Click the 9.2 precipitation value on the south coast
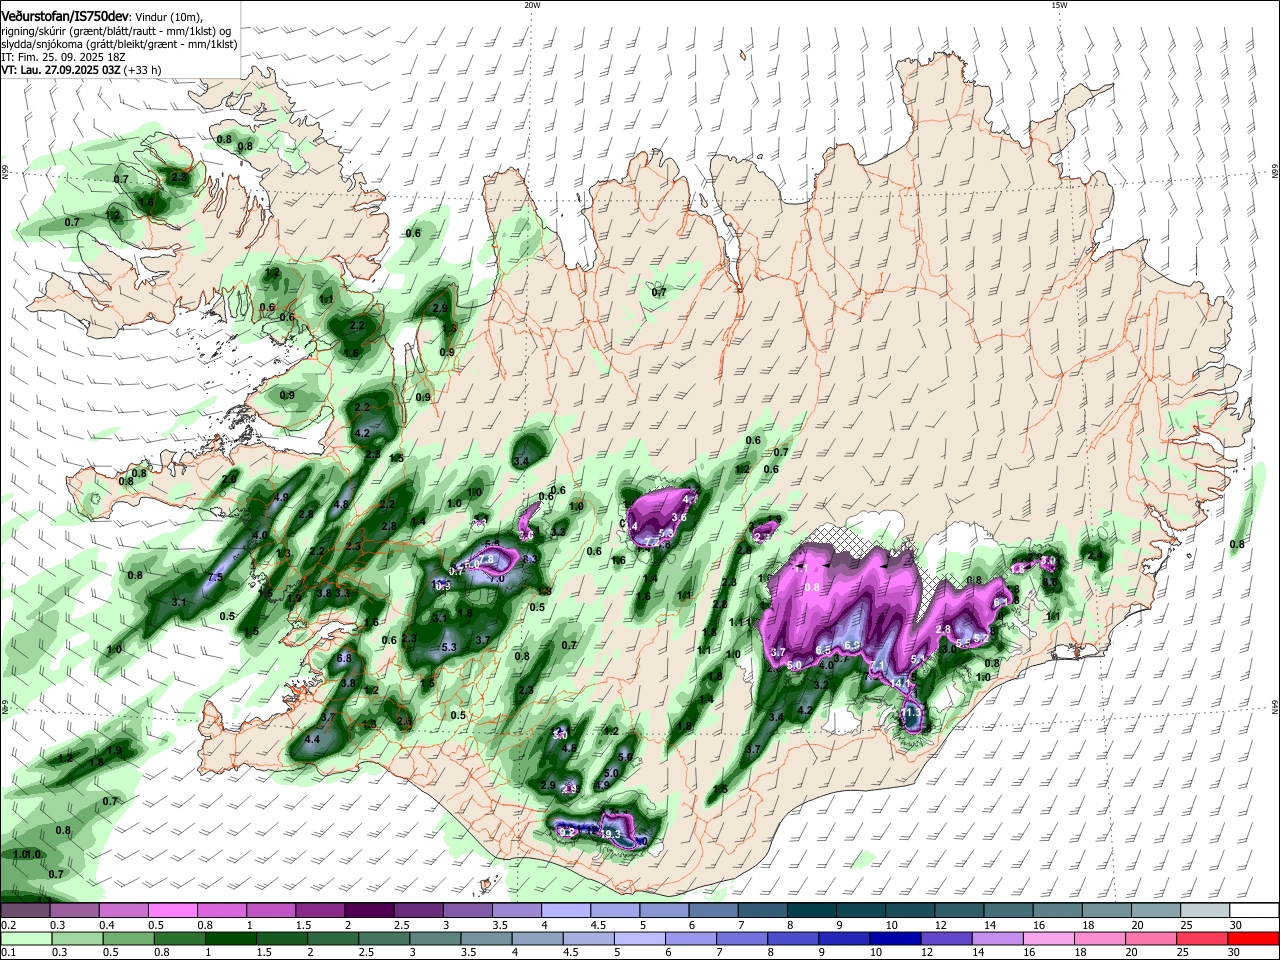The width and height of the screenshot is (1280, 960). click(566, 832)
